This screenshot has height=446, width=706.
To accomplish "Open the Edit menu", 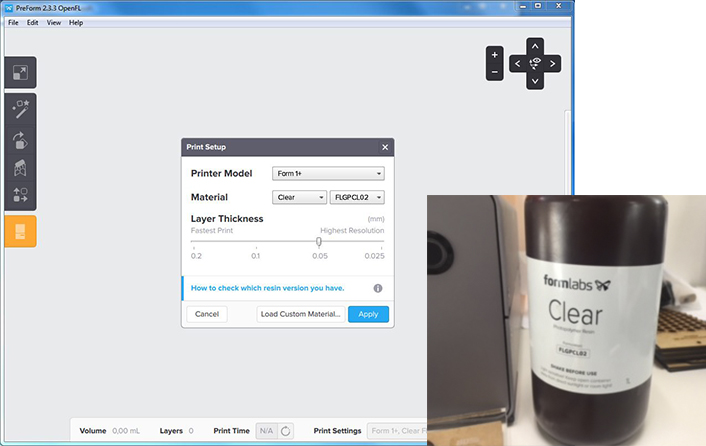I will pos(32,23).
